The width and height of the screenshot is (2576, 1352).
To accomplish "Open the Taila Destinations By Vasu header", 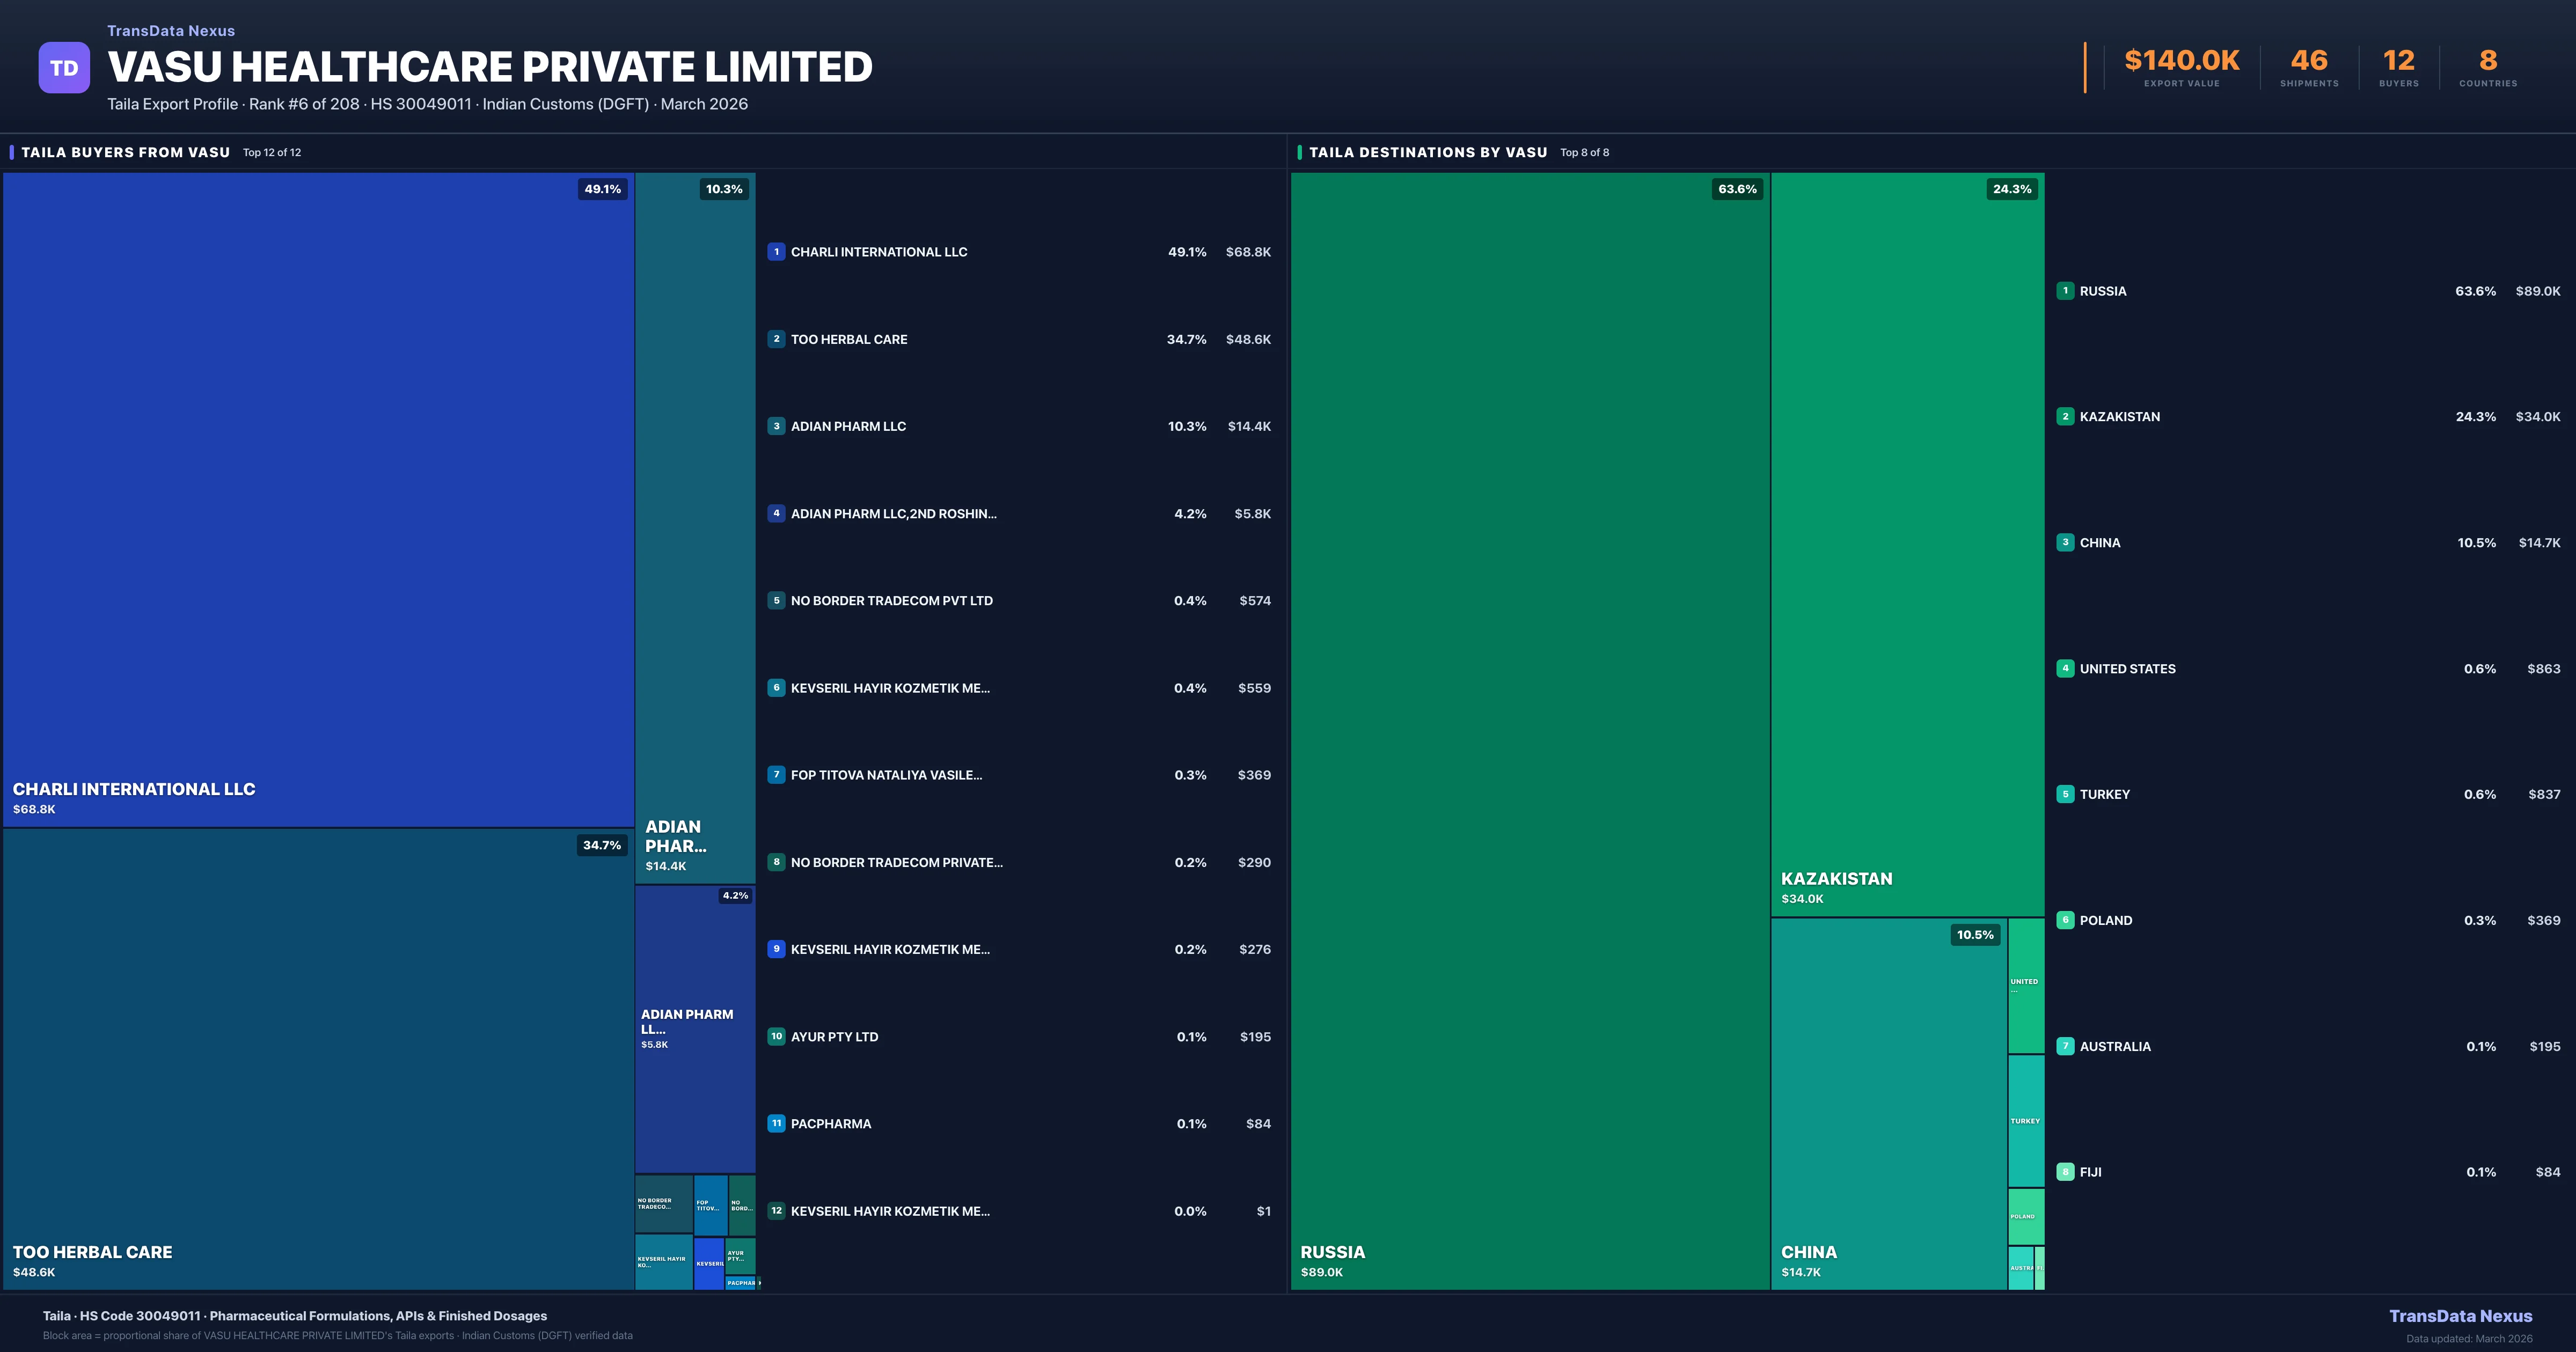I will coord(1428,152).
